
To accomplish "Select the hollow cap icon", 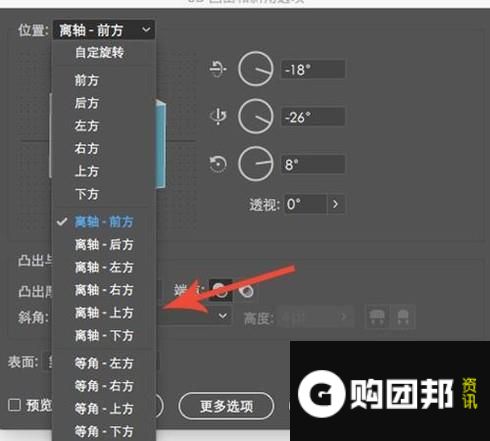I will tap(246, 291).
